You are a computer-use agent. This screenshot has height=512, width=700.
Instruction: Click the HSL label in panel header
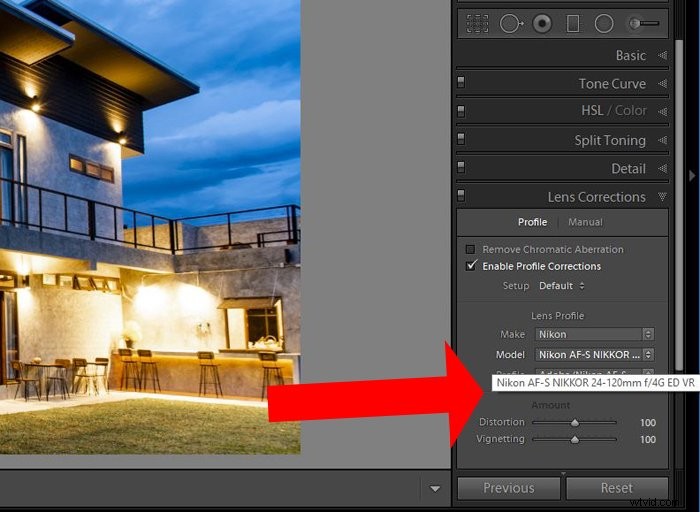[592, 110]
